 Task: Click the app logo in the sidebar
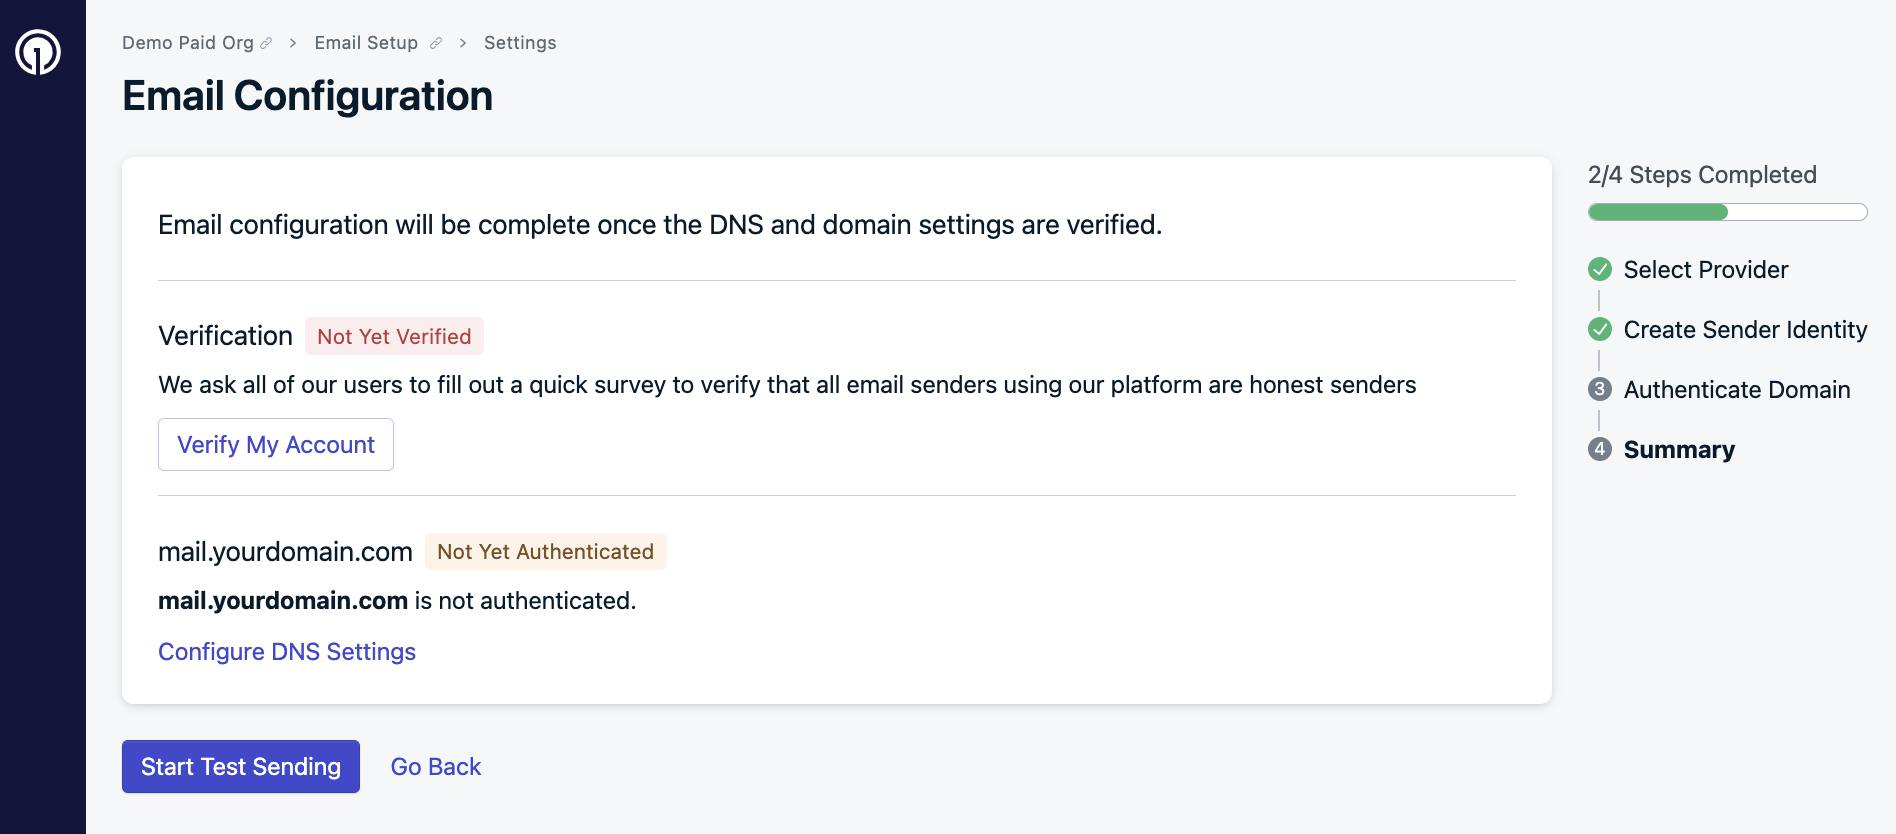pyautogui.click(x=38, y=52)
